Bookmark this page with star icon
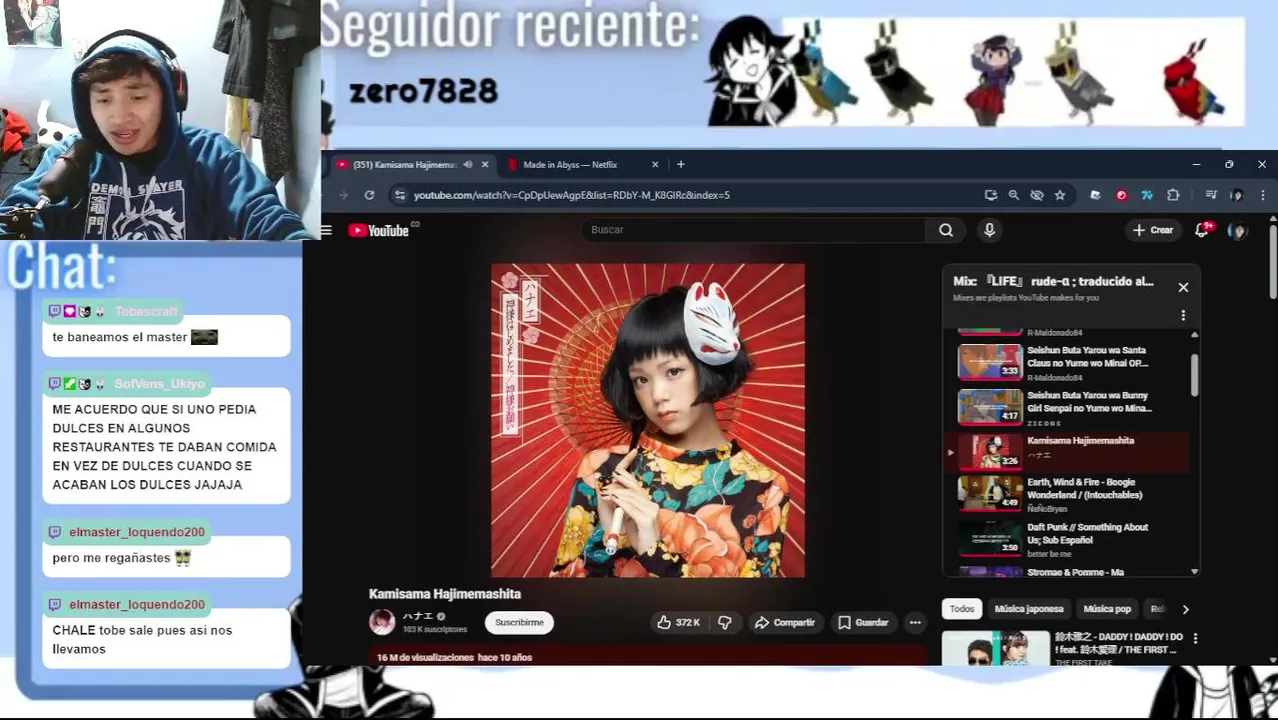 1060,195
